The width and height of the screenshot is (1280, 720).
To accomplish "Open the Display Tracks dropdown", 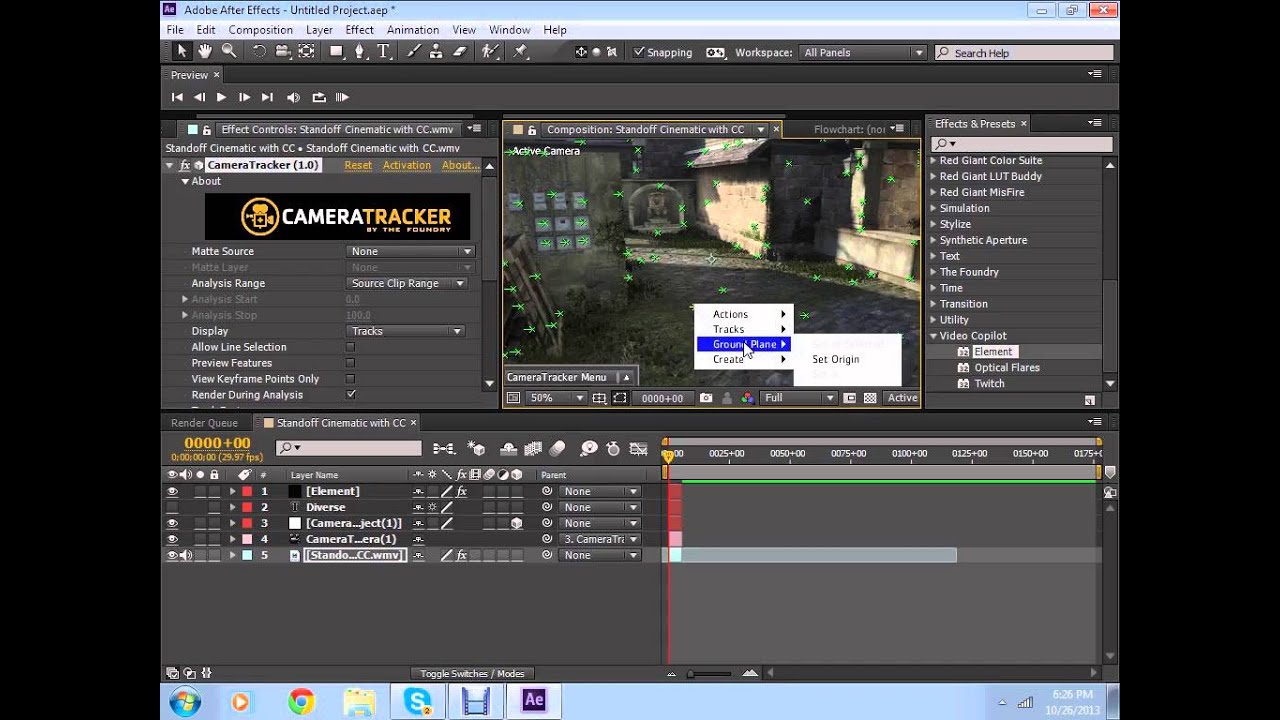I will click(405, 331).
